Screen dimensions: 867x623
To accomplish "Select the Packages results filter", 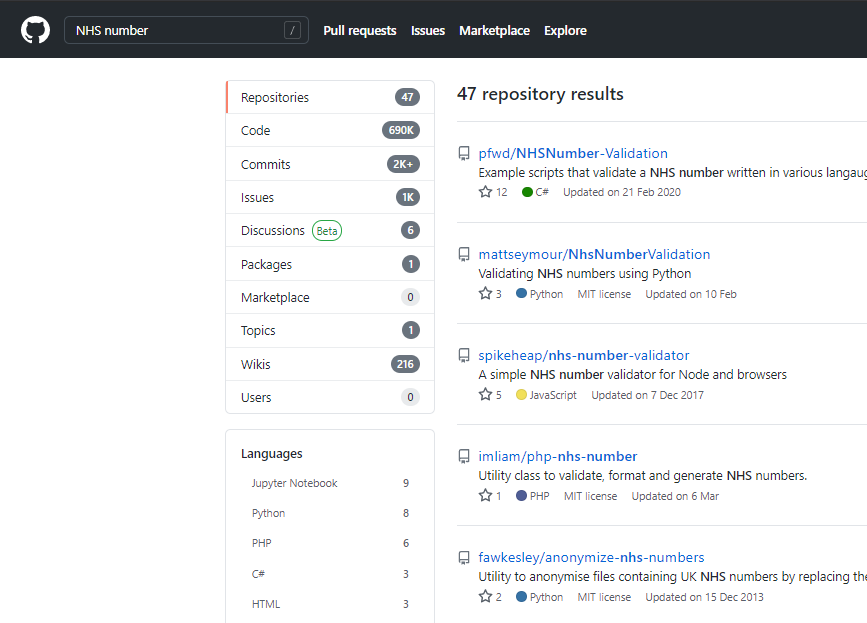I will [330, 264].
